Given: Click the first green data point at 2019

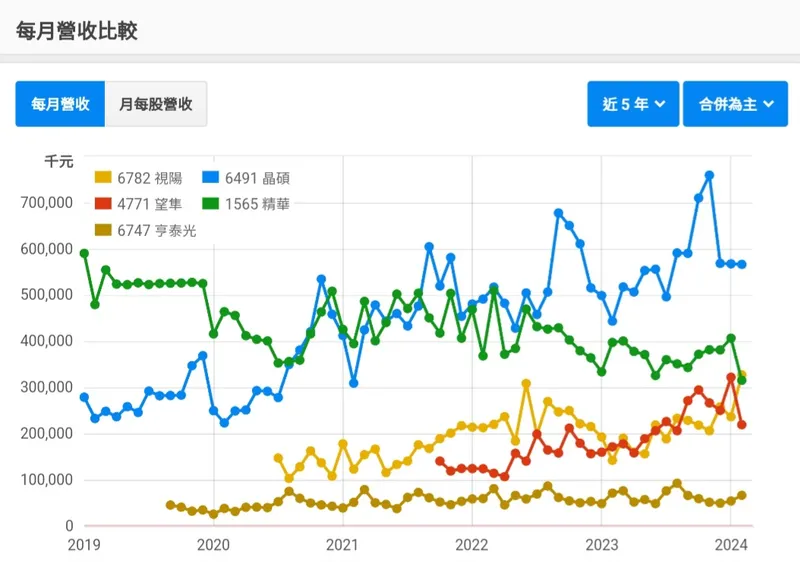Looking at the screenshot, I should 84,253.
